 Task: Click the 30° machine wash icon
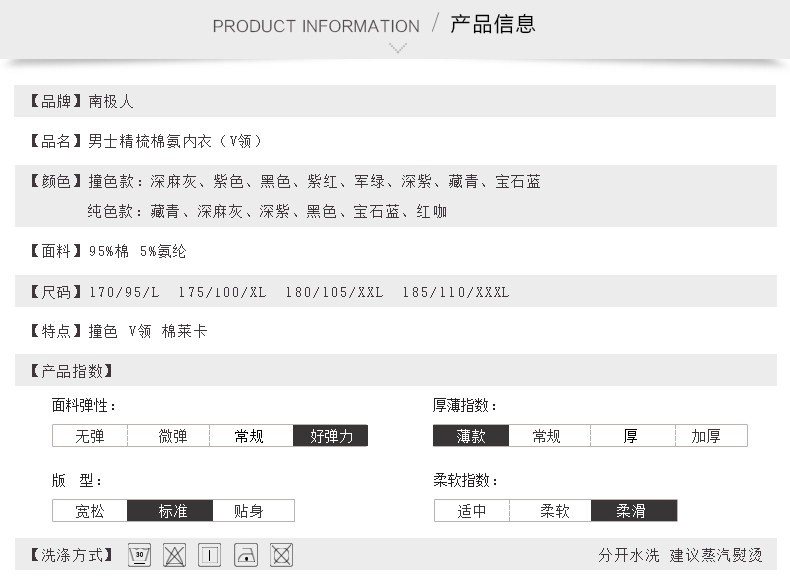(x=140, y=555)
